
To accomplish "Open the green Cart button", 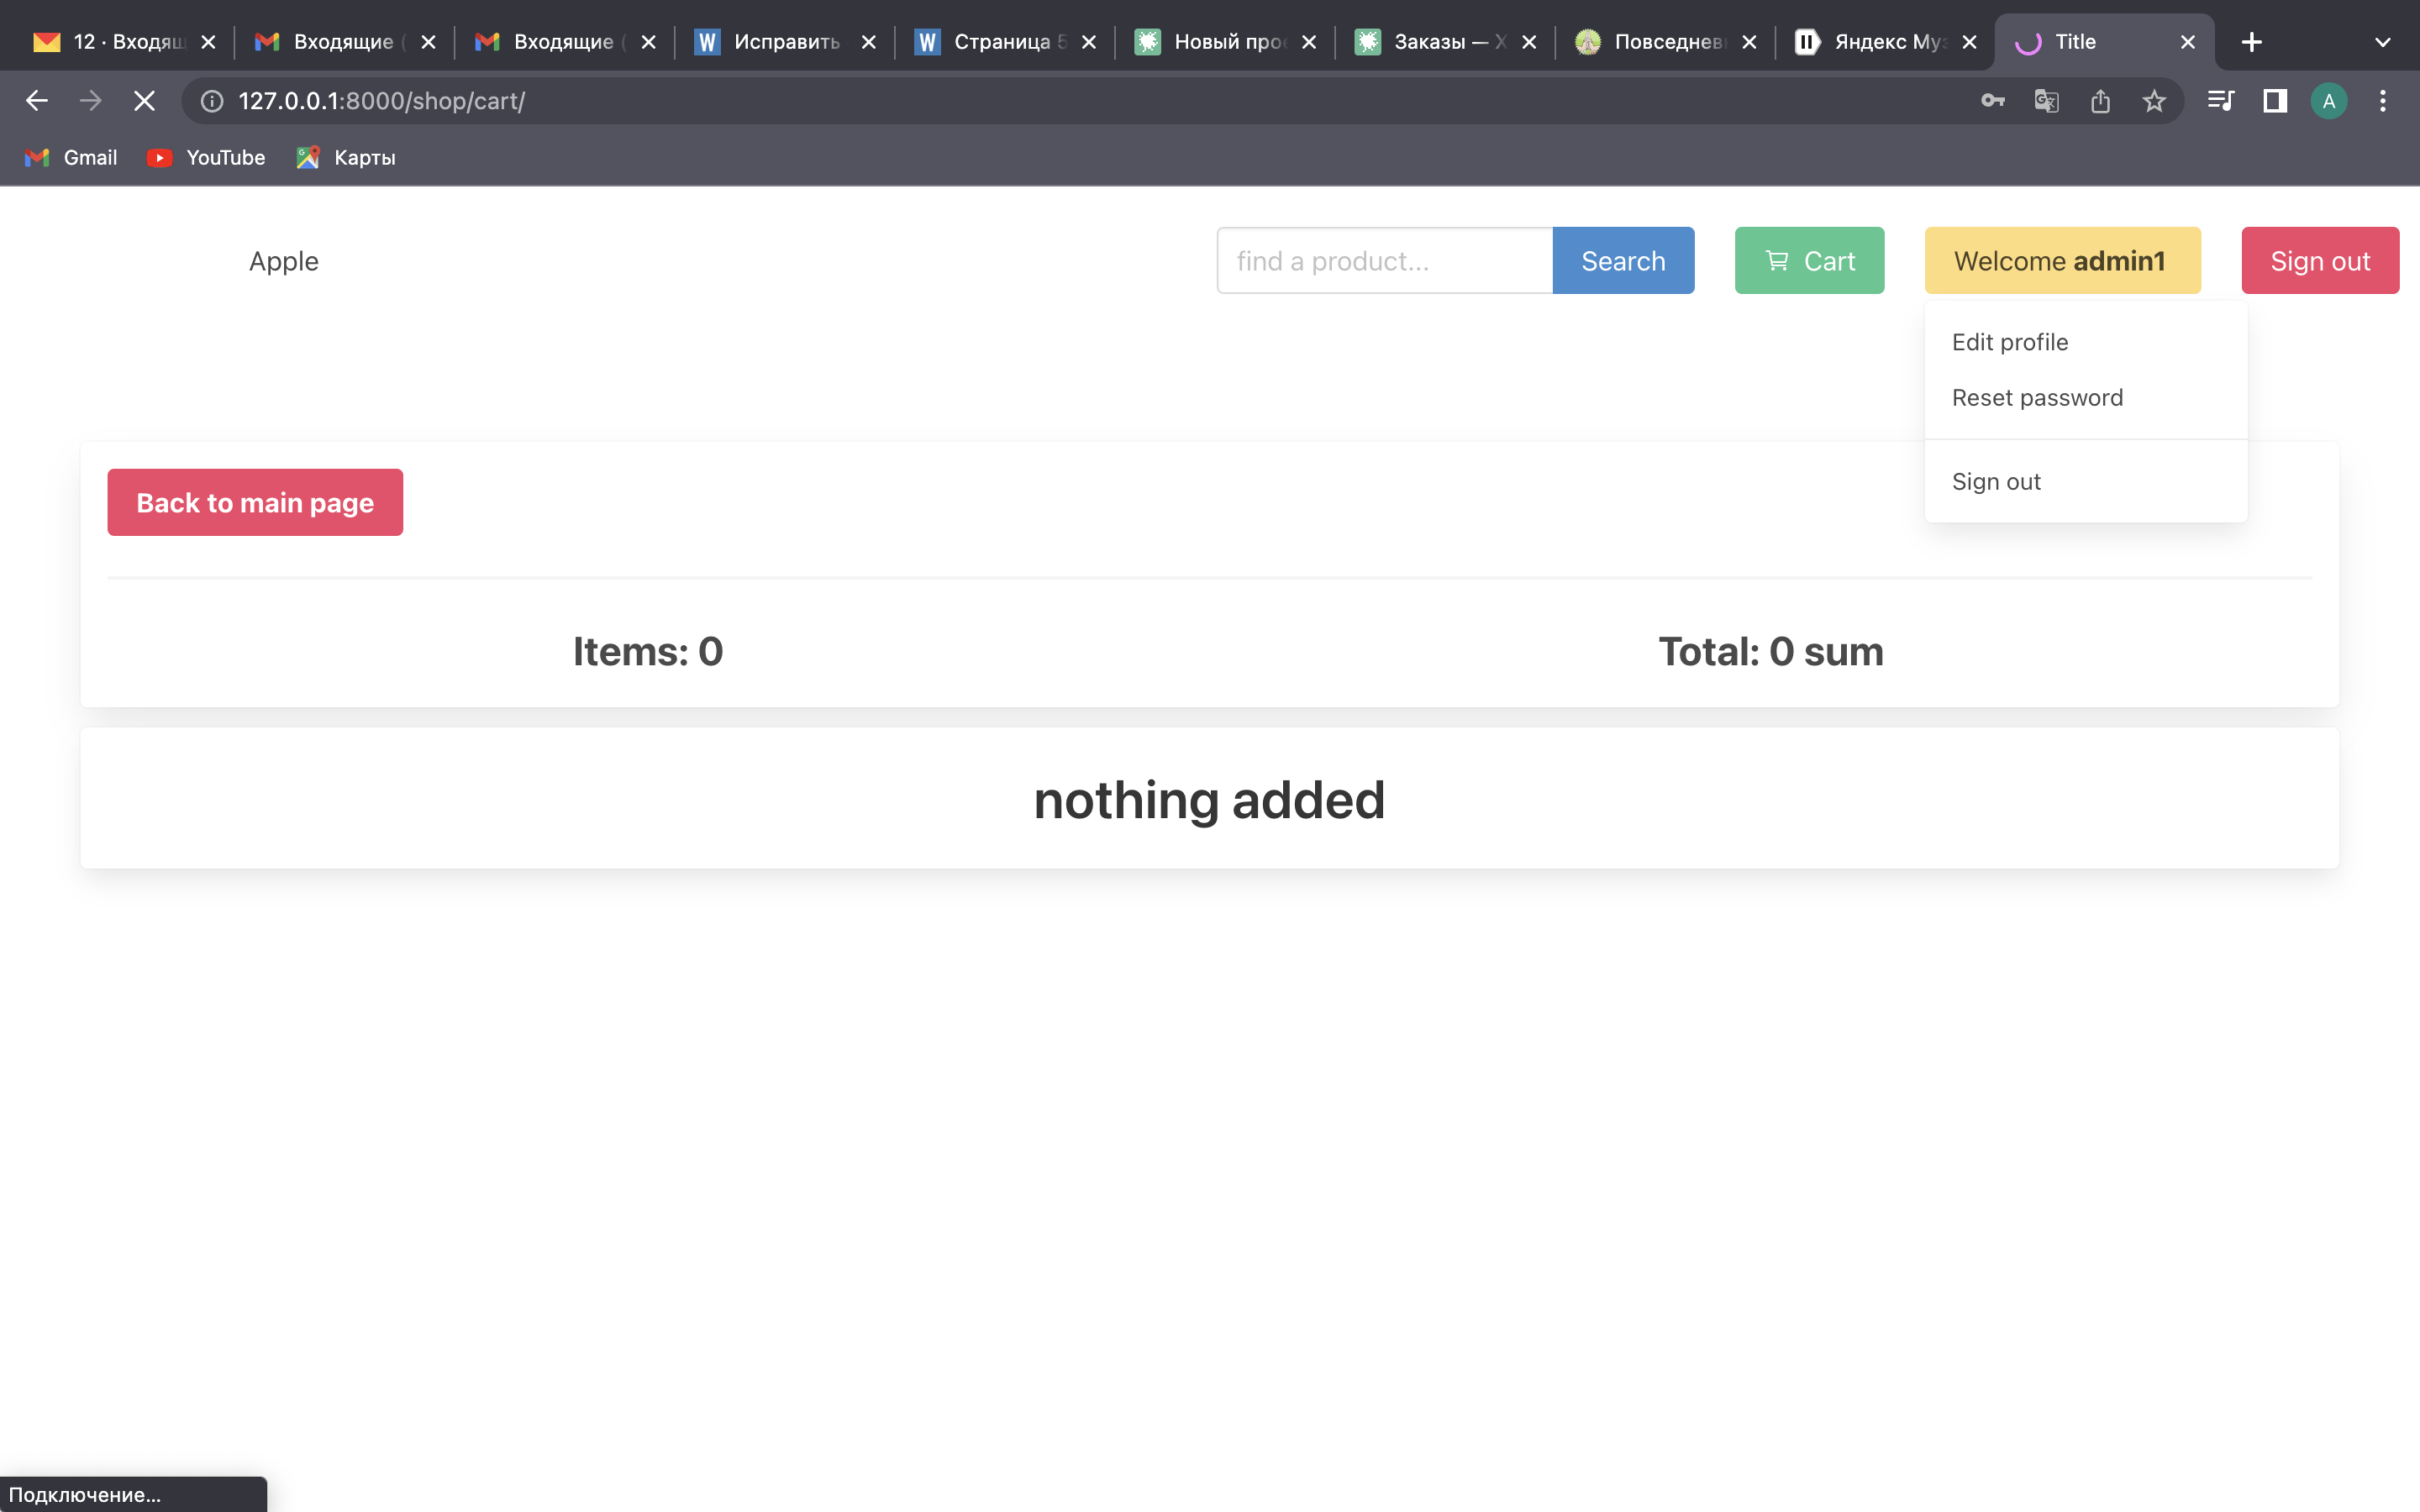I will point(1809,261).
